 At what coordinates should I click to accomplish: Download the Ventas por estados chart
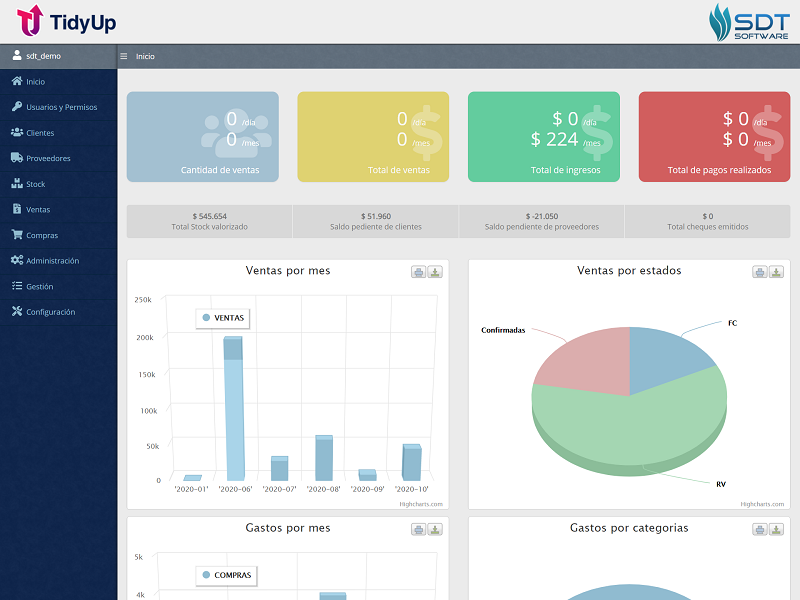(776, 272)
